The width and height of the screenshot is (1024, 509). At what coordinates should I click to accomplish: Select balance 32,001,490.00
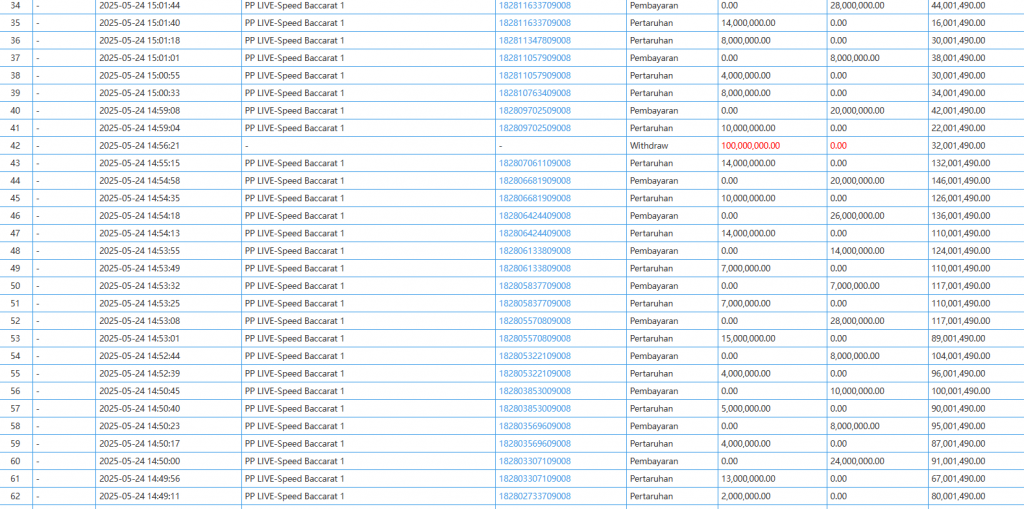click(958, 146)
